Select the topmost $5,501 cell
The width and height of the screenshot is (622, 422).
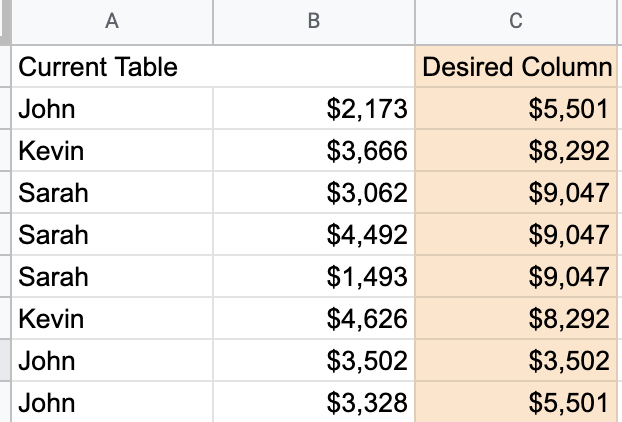click(x=516, y=108)
